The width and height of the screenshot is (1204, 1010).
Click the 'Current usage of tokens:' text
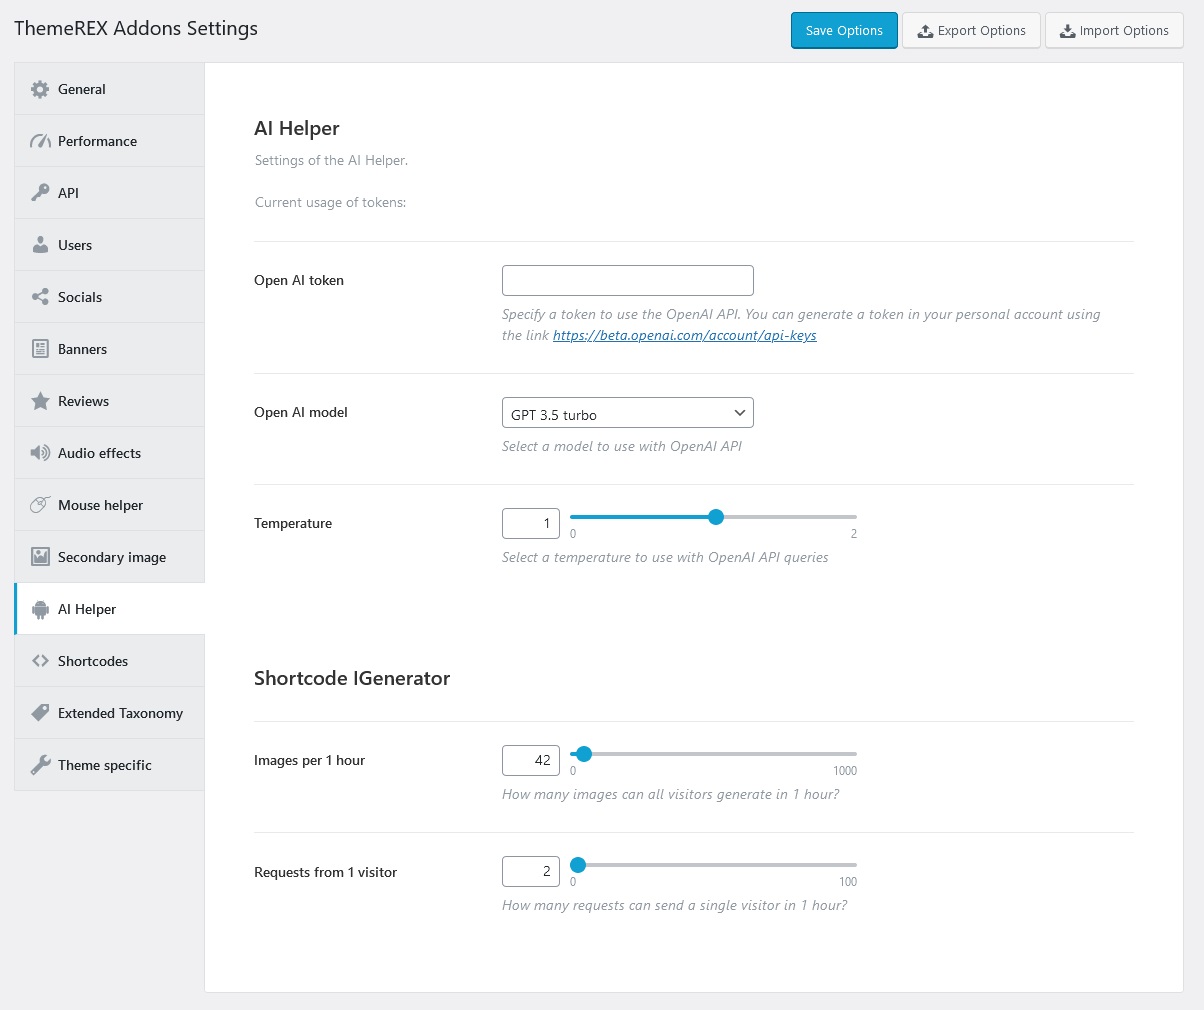tap(331, 202)
